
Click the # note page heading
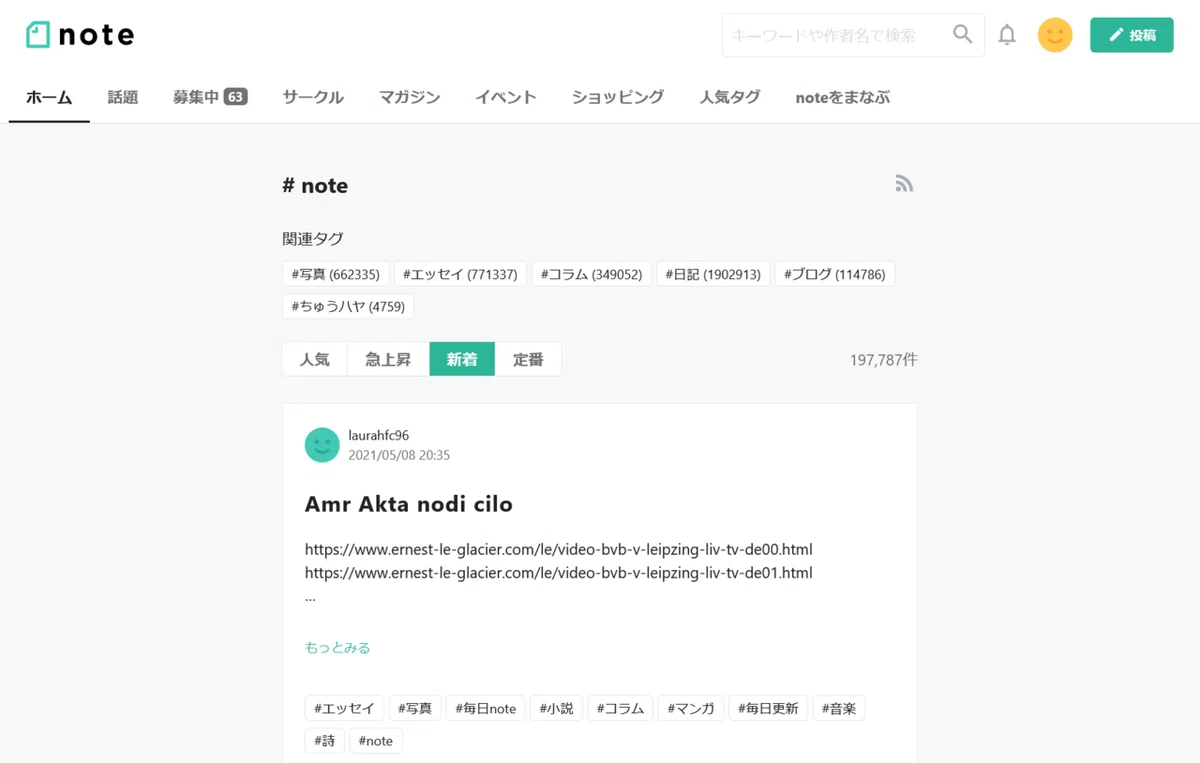click(315, 185)
